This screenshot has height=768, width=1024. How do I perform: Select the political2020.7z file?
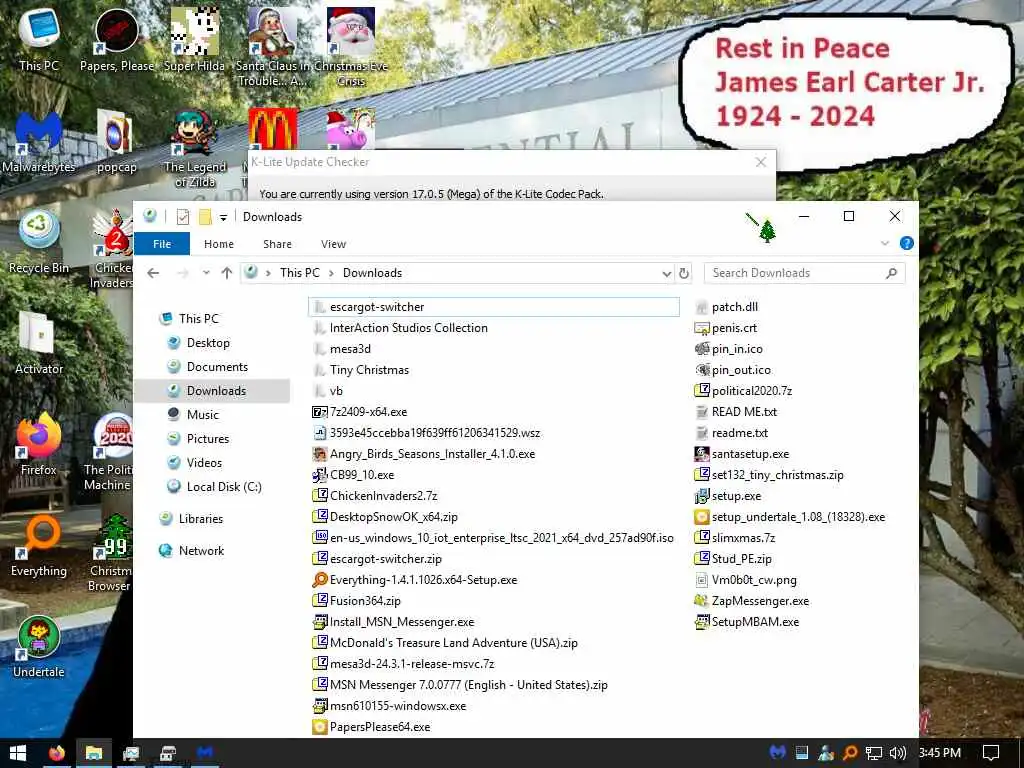coord(743,391)
